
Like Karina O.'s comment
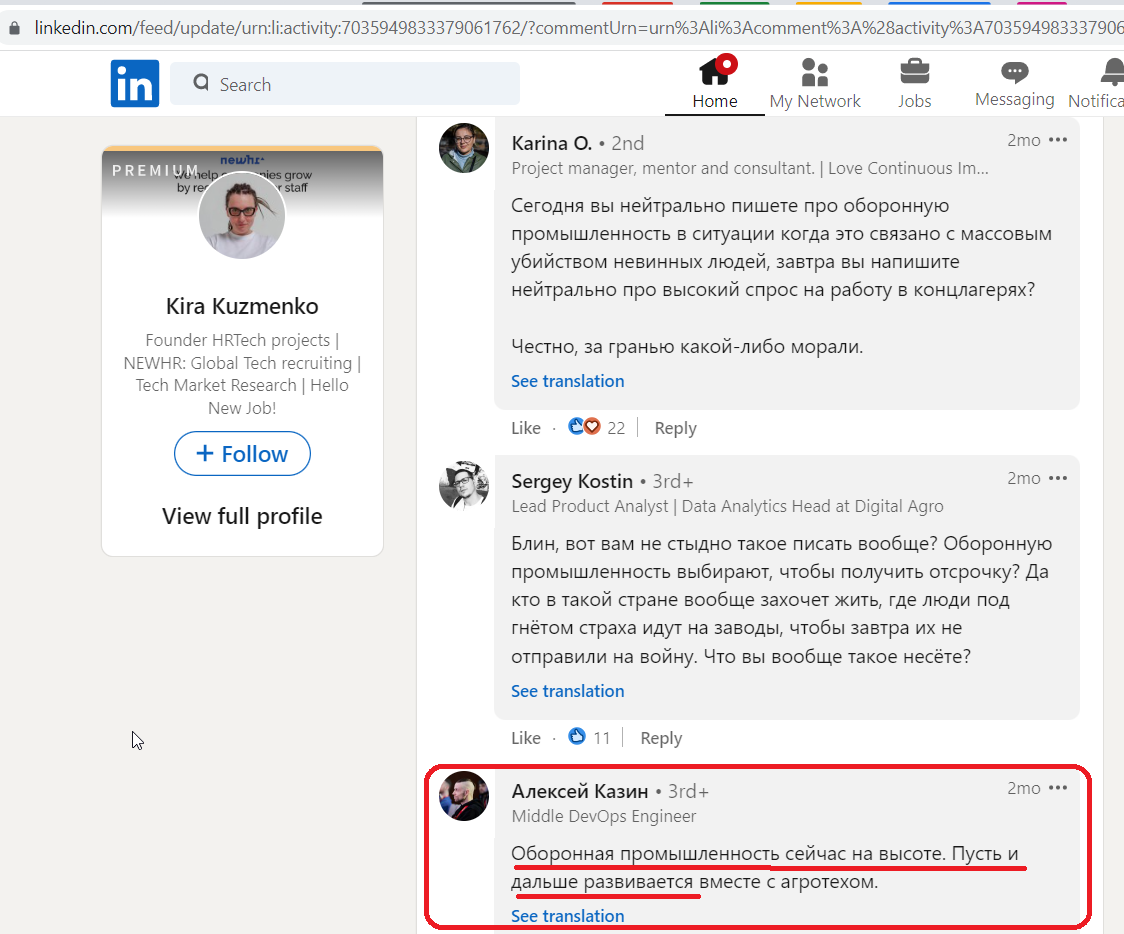tap(525, 428)
